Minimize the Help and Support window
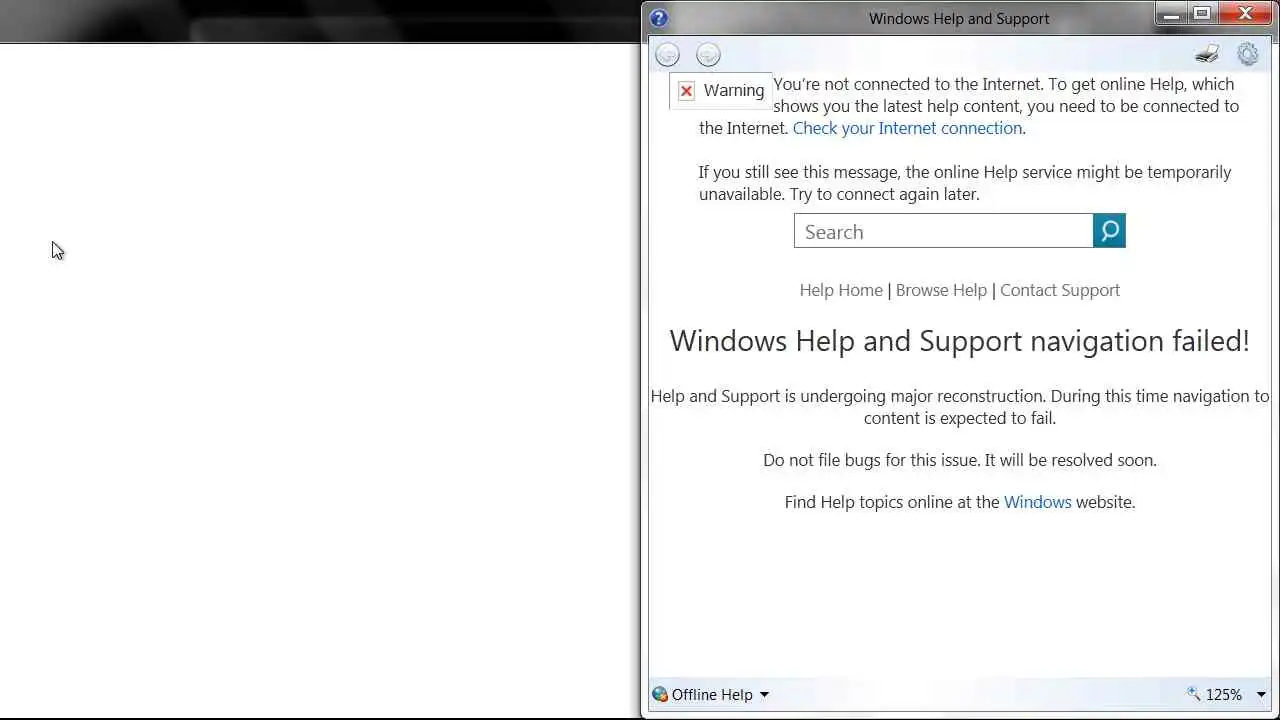Viewport: 1280px width, 720px height. (1170, 14)
